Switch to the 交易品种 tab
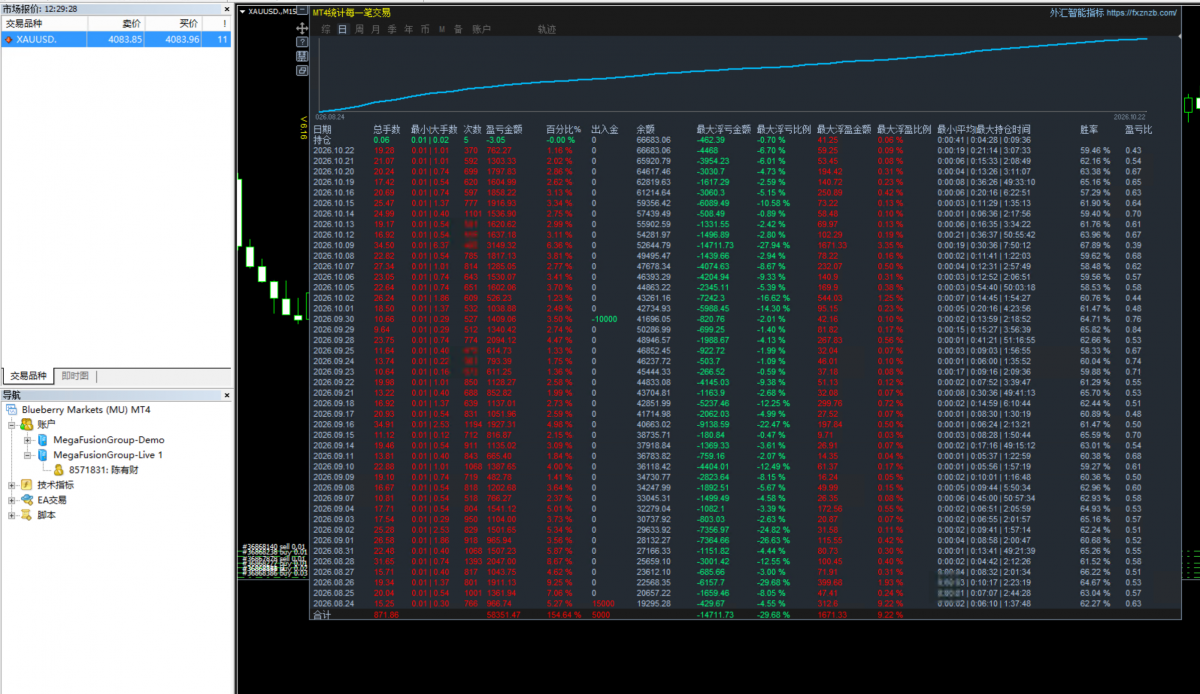The width and height of the screenshot is (1200, 694). [x=28, y=376]
